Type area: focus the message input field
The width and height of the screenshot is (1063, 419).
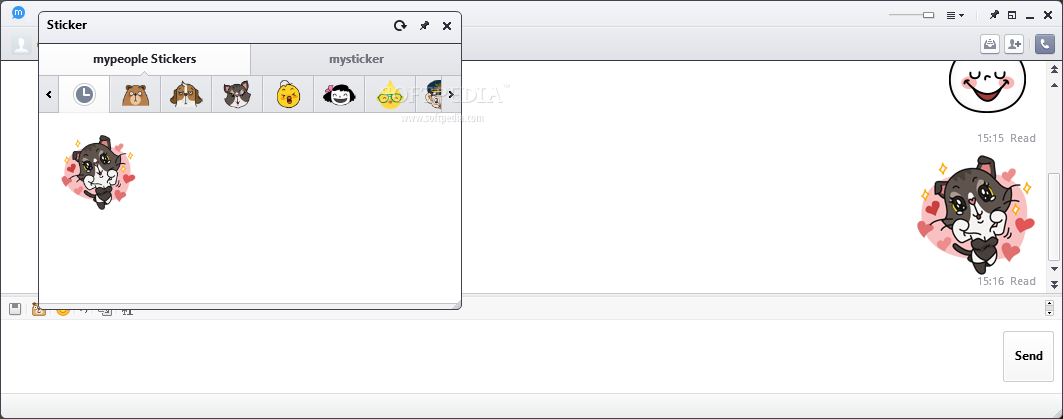click(x=500, y=356)
